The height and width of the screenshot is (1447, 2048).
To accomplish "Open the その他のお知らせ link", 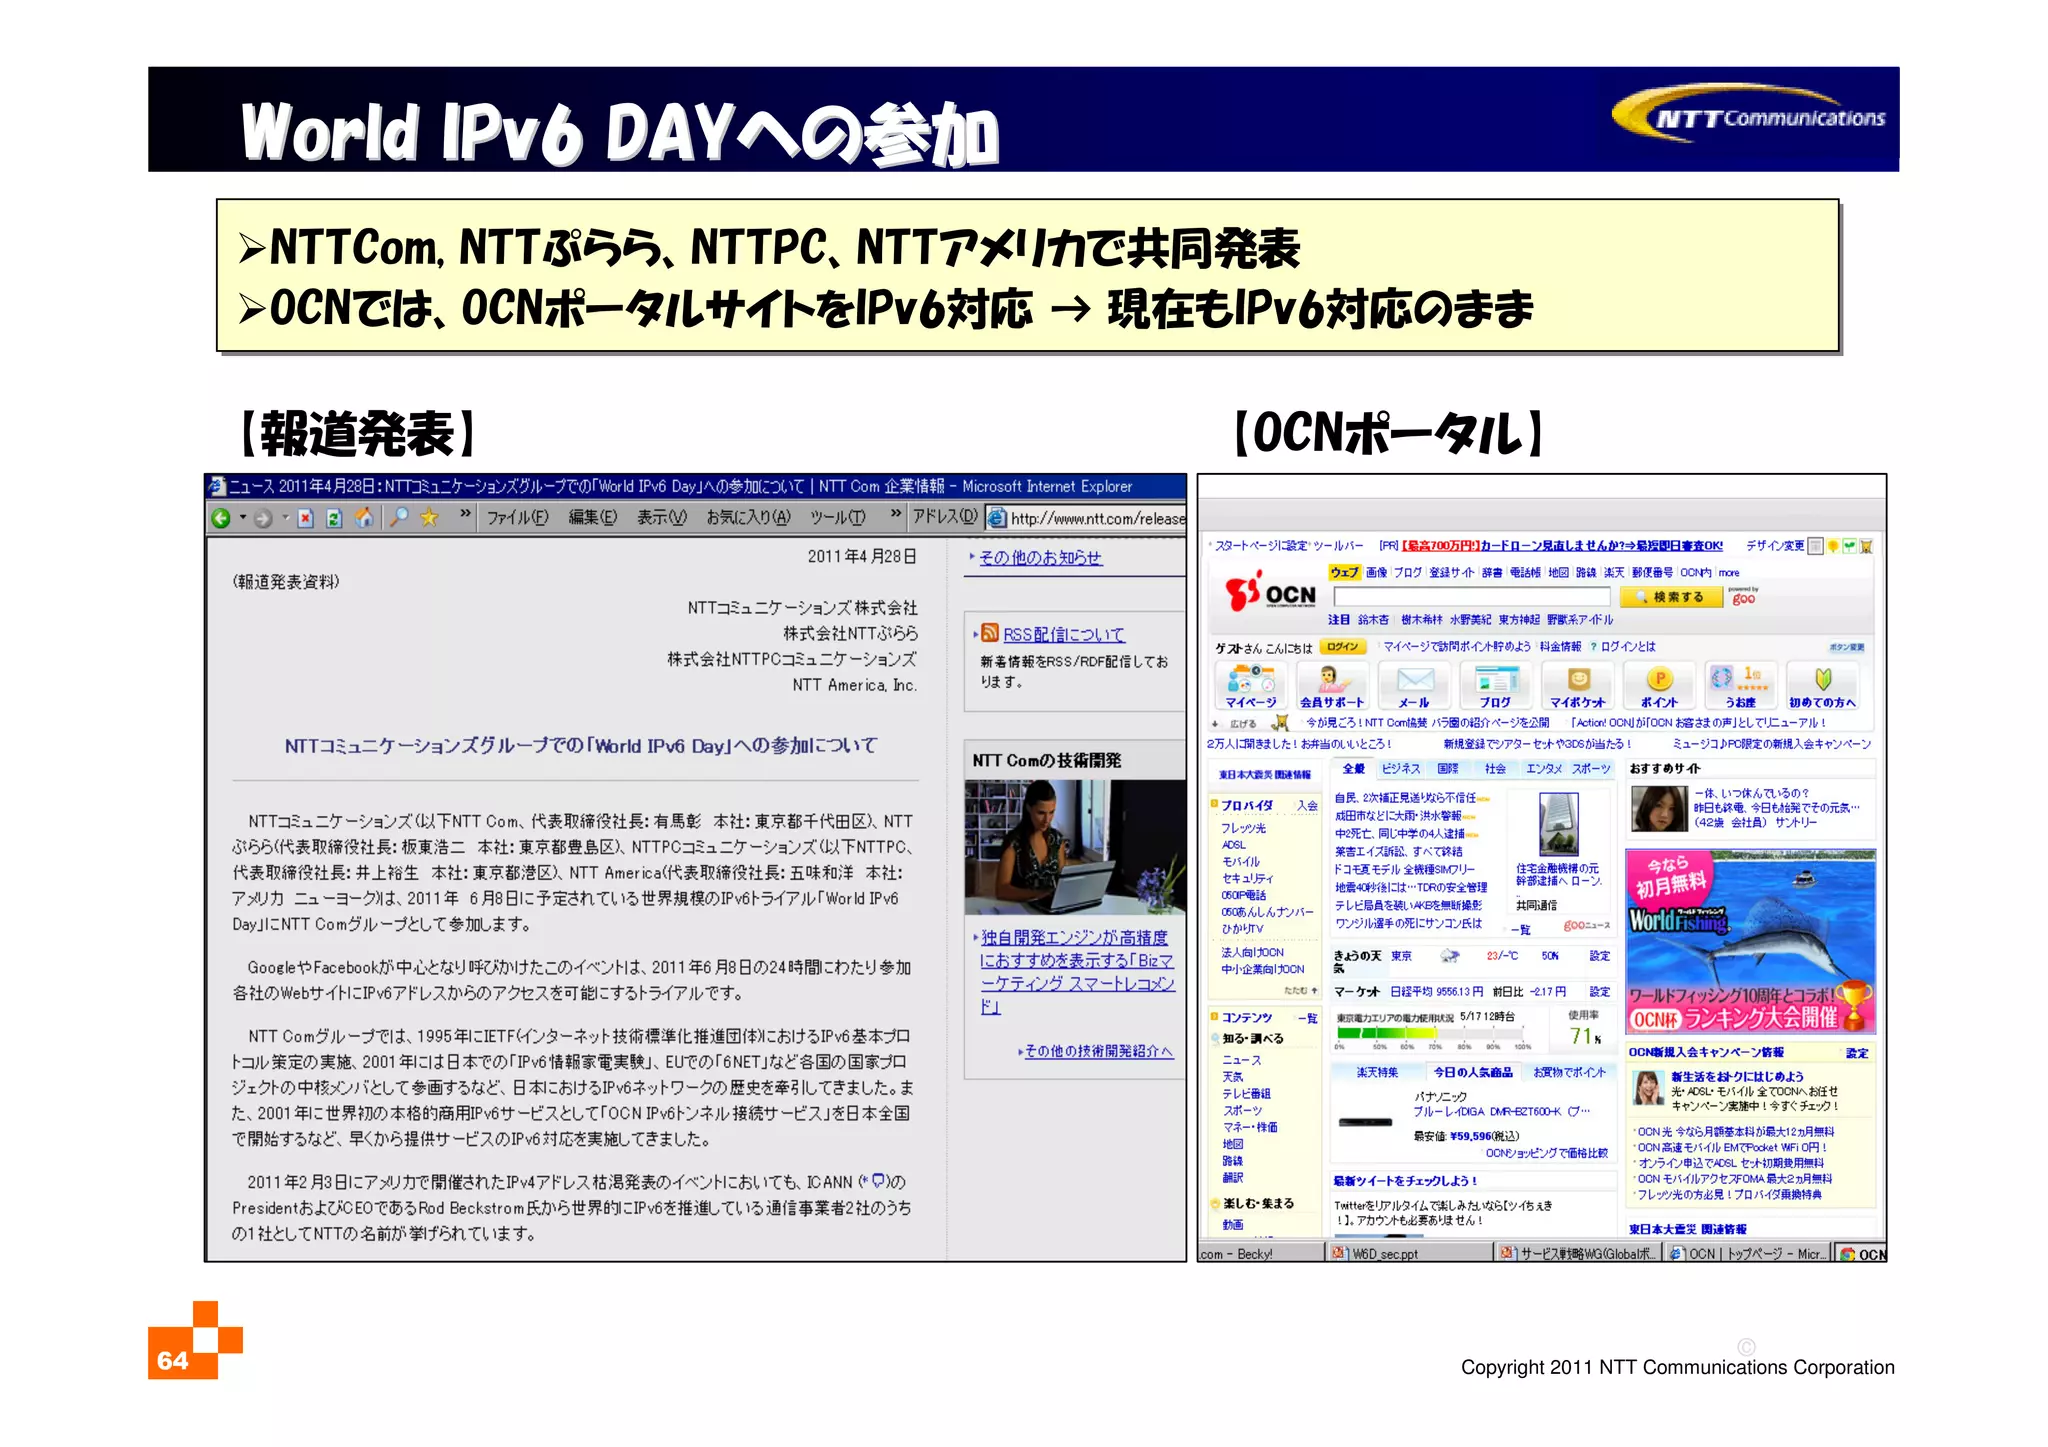I will (1040, 558).
